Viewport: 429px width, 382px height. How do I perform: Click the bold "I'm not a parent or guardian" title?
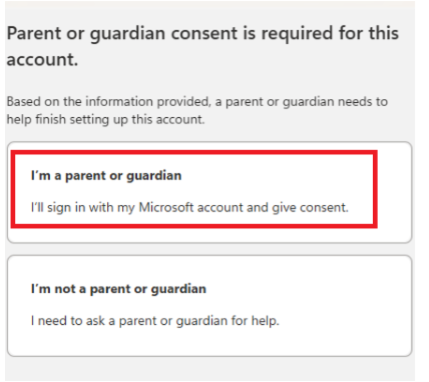tap(118, 289)
